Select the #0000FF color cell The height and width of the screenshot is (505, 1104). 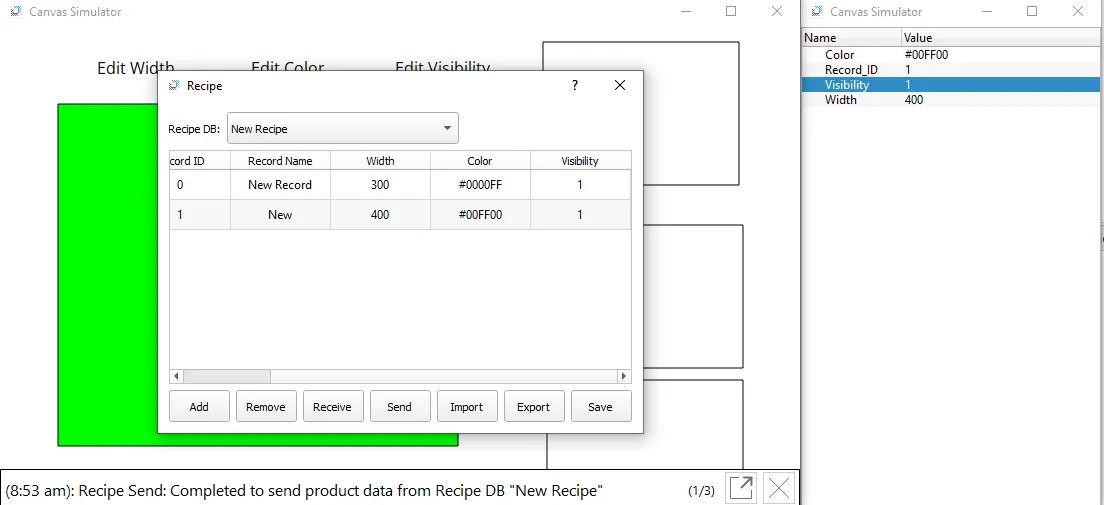click(480, 185)
